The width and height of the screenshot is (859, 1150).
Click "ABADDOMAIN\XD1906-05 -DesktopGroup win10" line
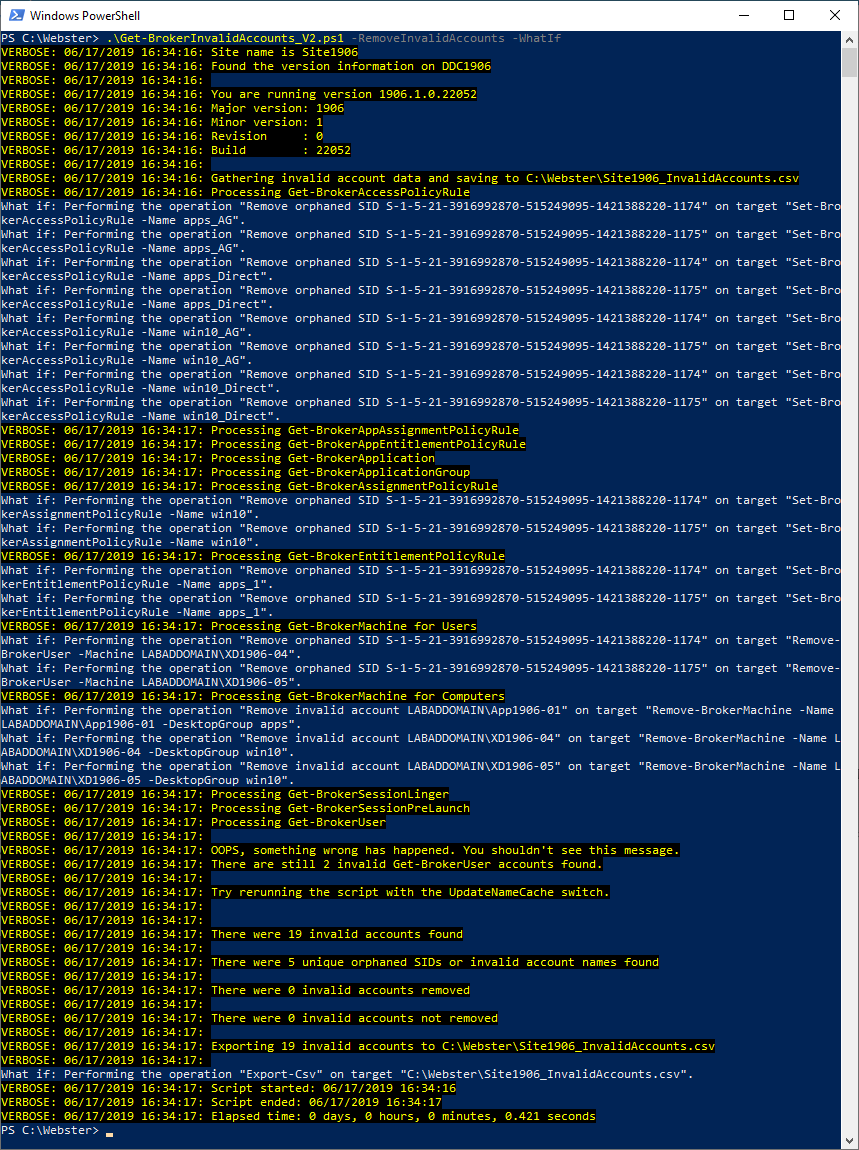click(147, 780)
